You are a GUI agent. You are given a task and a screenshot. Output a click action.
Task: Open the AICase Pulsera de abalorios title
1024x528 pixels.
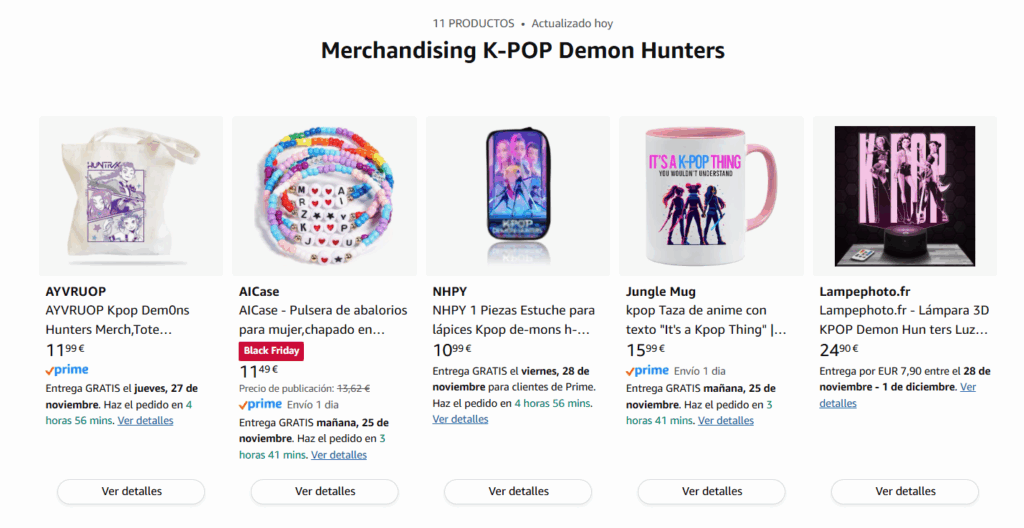click(x=310, y=319)
